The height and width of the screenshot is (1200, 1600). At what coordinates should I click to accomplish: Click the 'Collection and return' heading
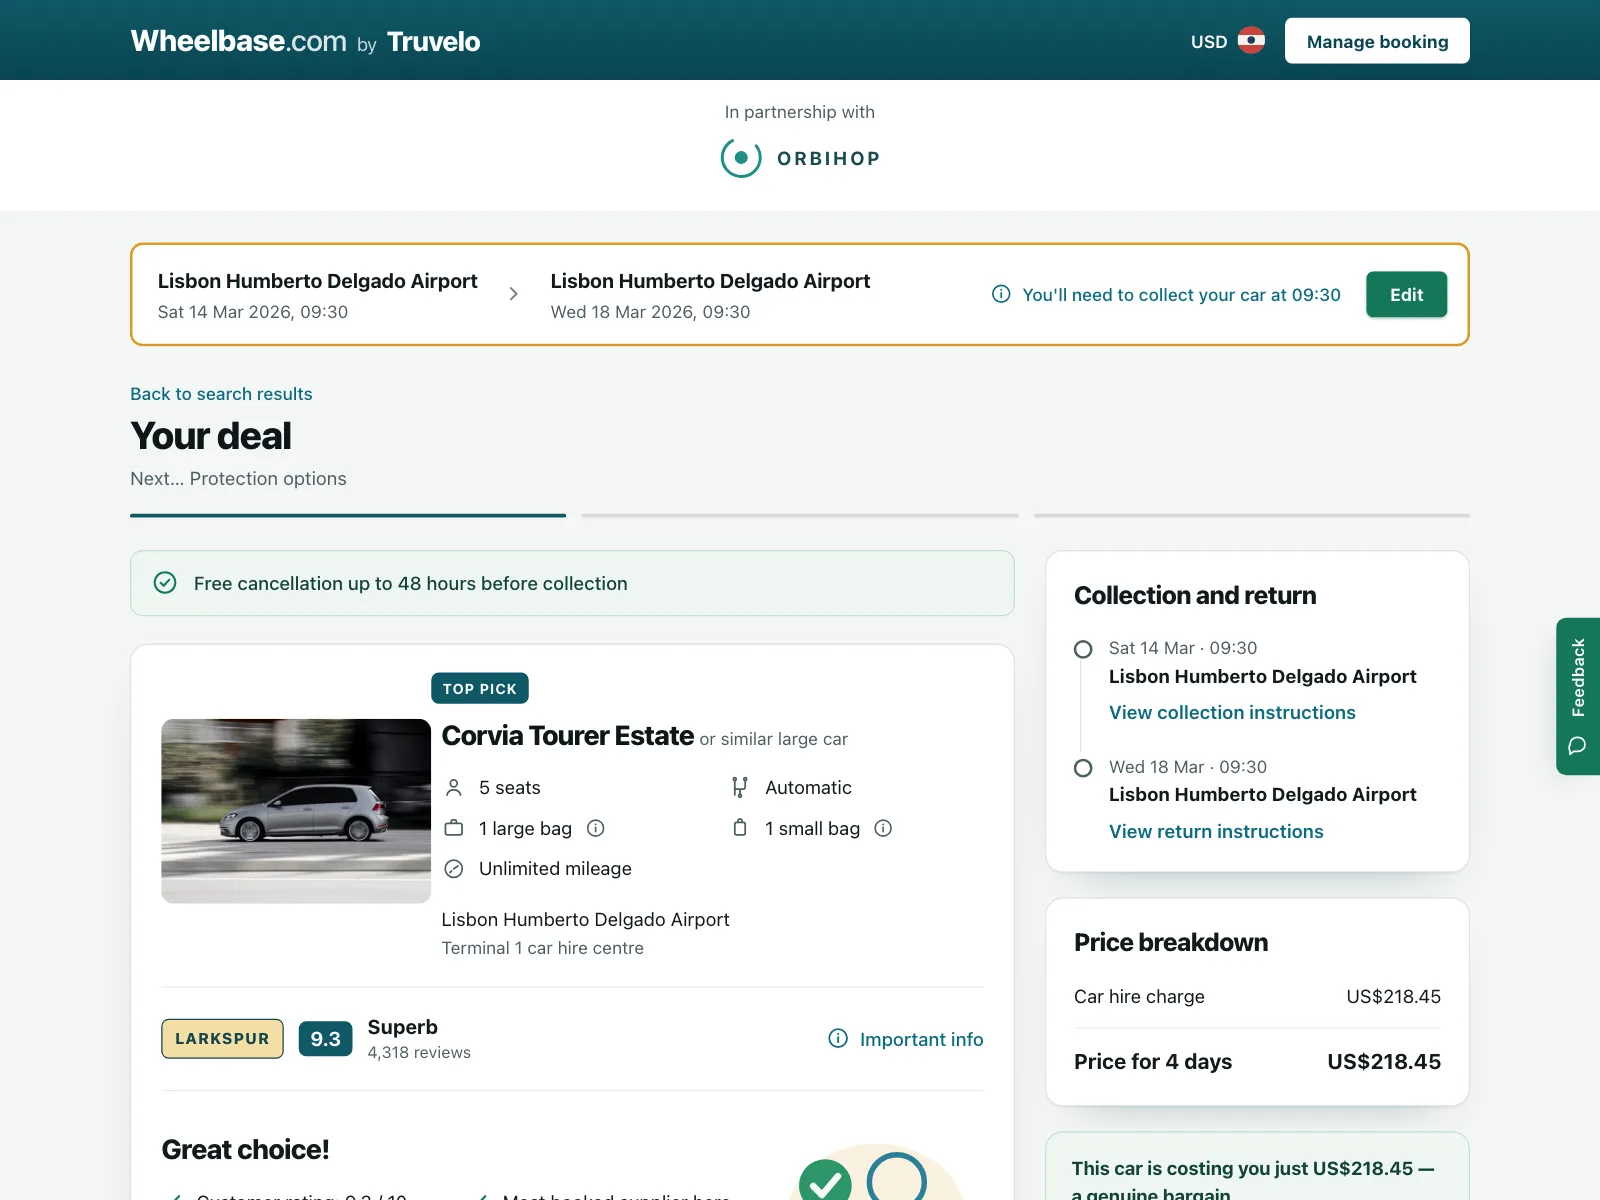pyautogui.click(x=1195, y=596)
